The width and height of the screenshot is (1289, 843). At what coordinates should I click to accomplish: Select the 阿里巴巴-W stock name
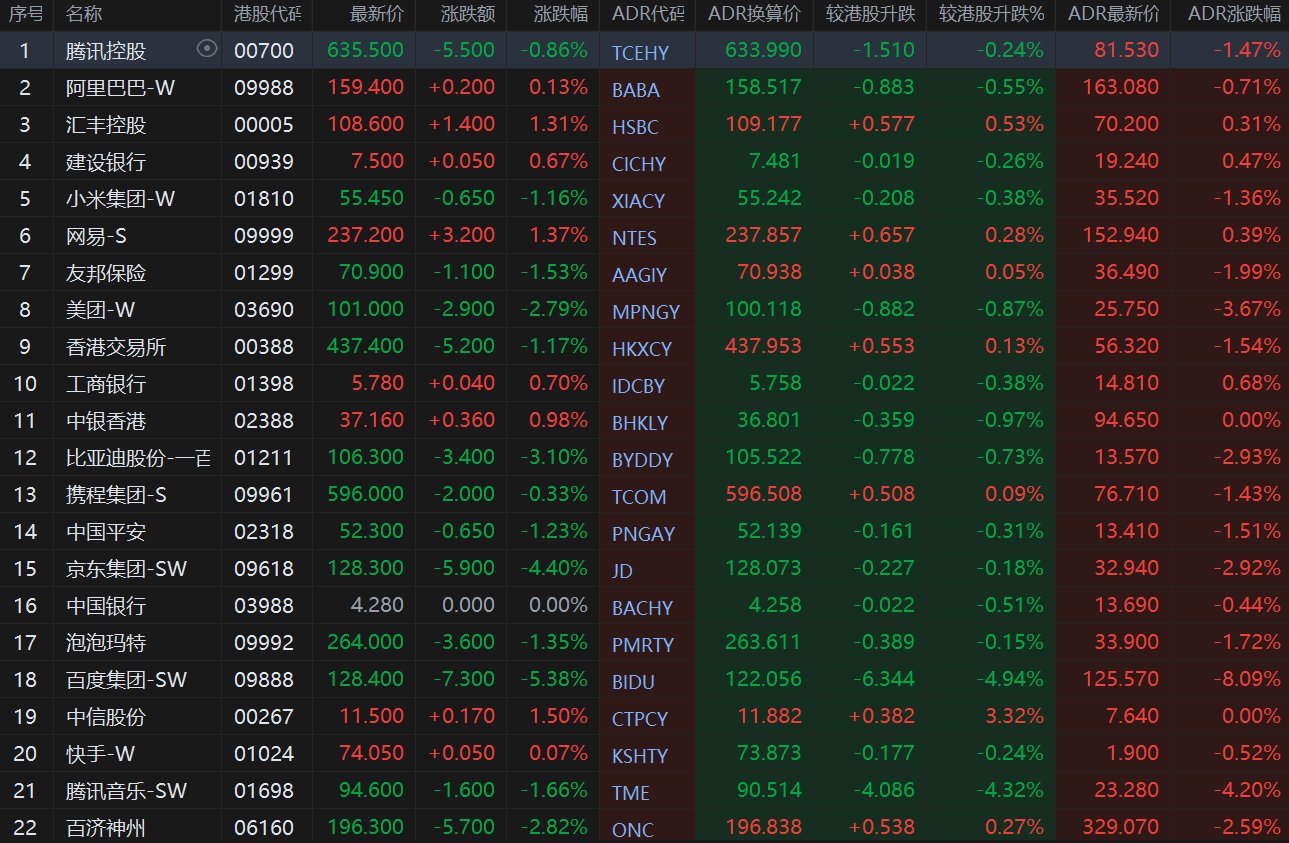click(120, 88)
